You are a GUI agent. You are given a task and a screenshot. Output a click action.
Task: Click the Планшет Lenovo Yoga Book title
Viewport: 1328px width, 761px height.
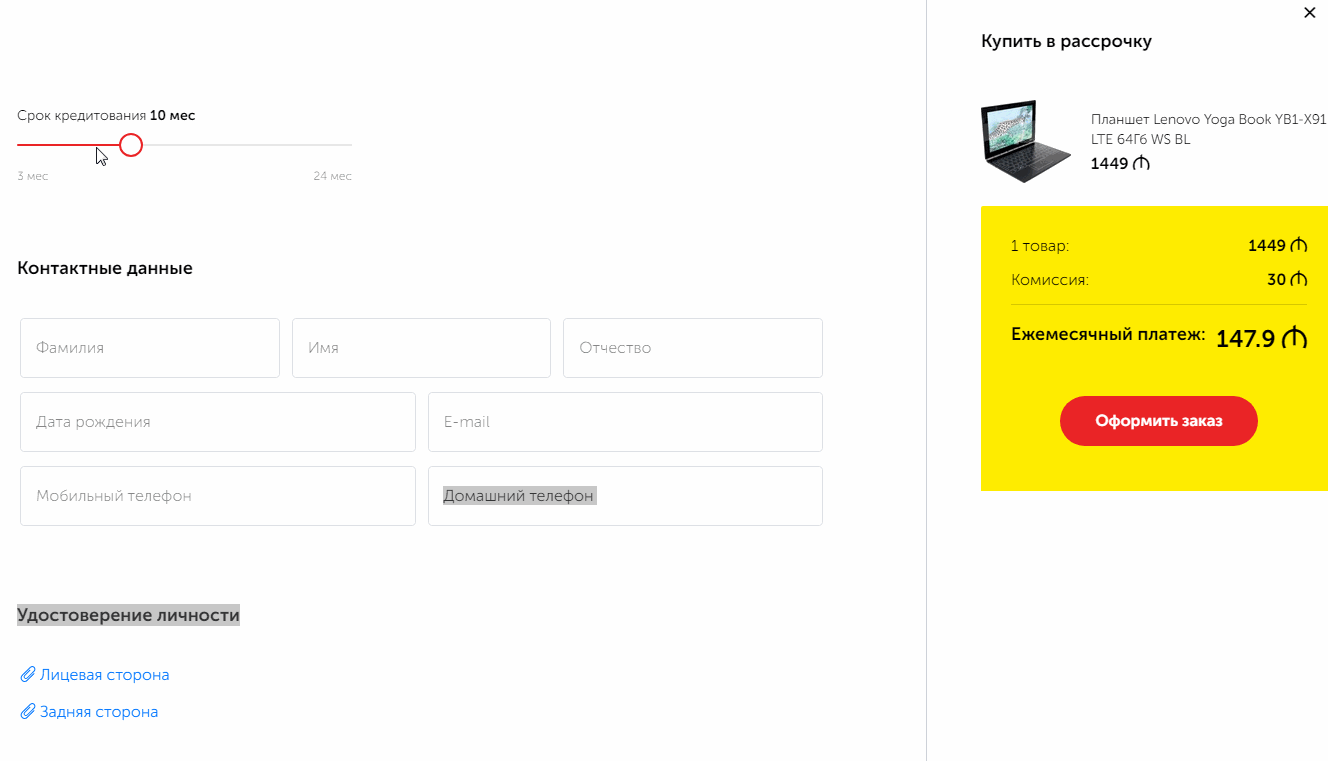pos(1208,129)
